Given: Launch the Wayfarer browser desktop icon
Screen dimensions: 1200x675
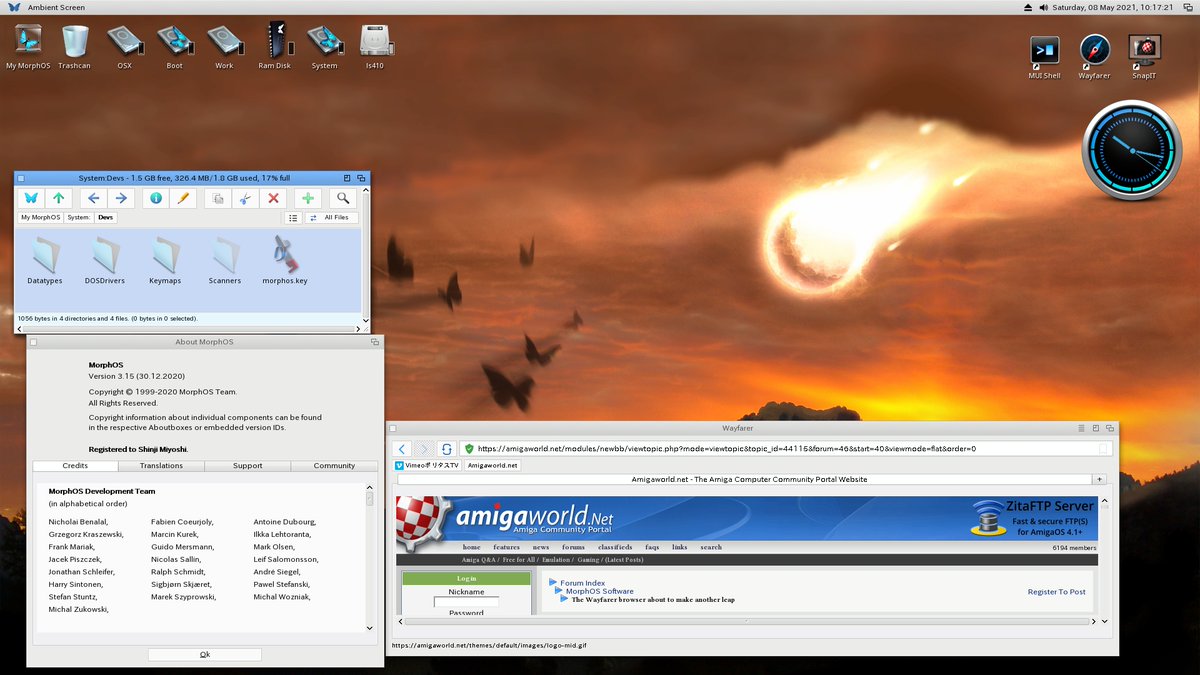Looking at the screenshot, I should click(1094, 57).
